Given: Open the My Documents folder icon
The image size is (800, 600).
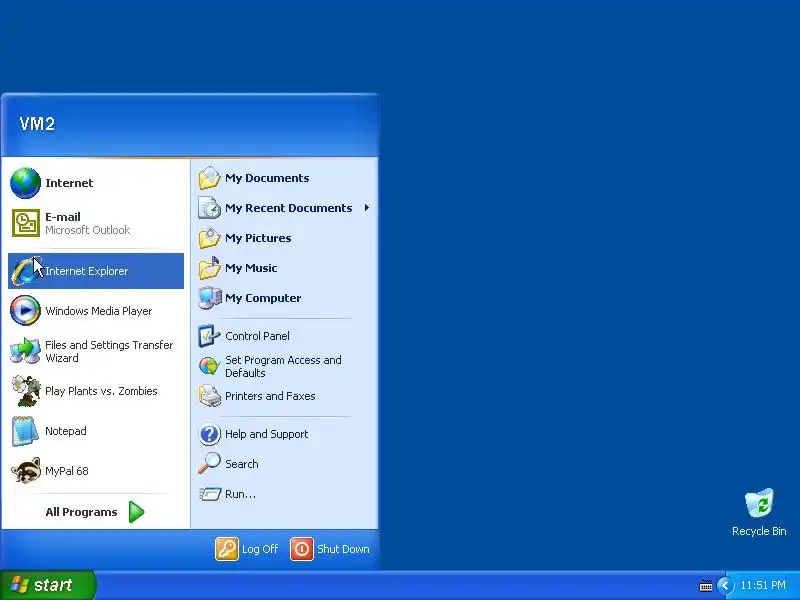Looking at the screenshot, I should (209, 178).
